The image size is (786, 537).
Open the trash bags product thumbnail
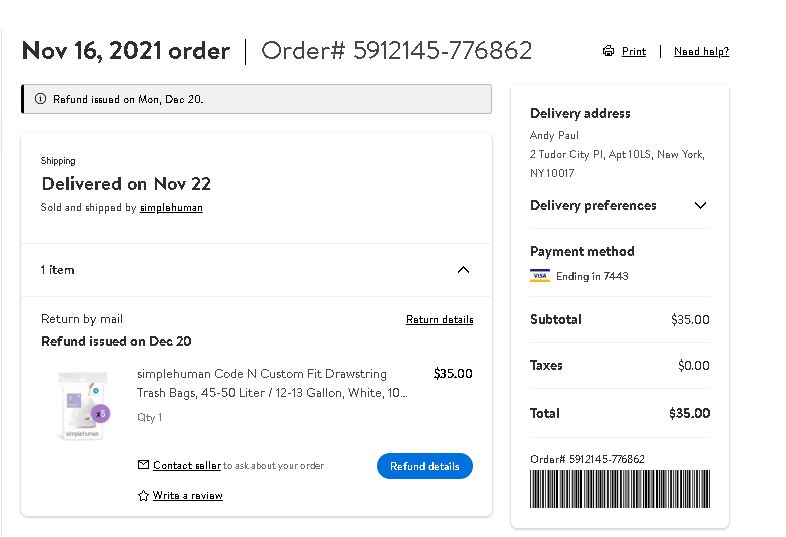[83, 405]
